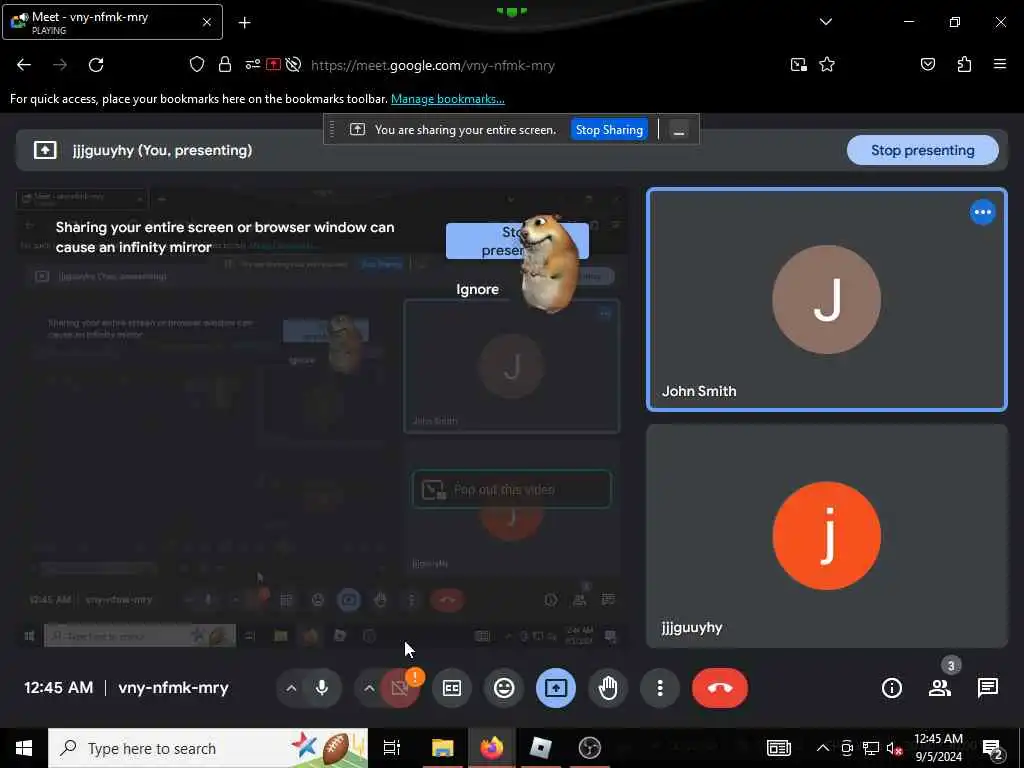
Task: Click the site security padlock icon
Action: (x=225, y=65)
